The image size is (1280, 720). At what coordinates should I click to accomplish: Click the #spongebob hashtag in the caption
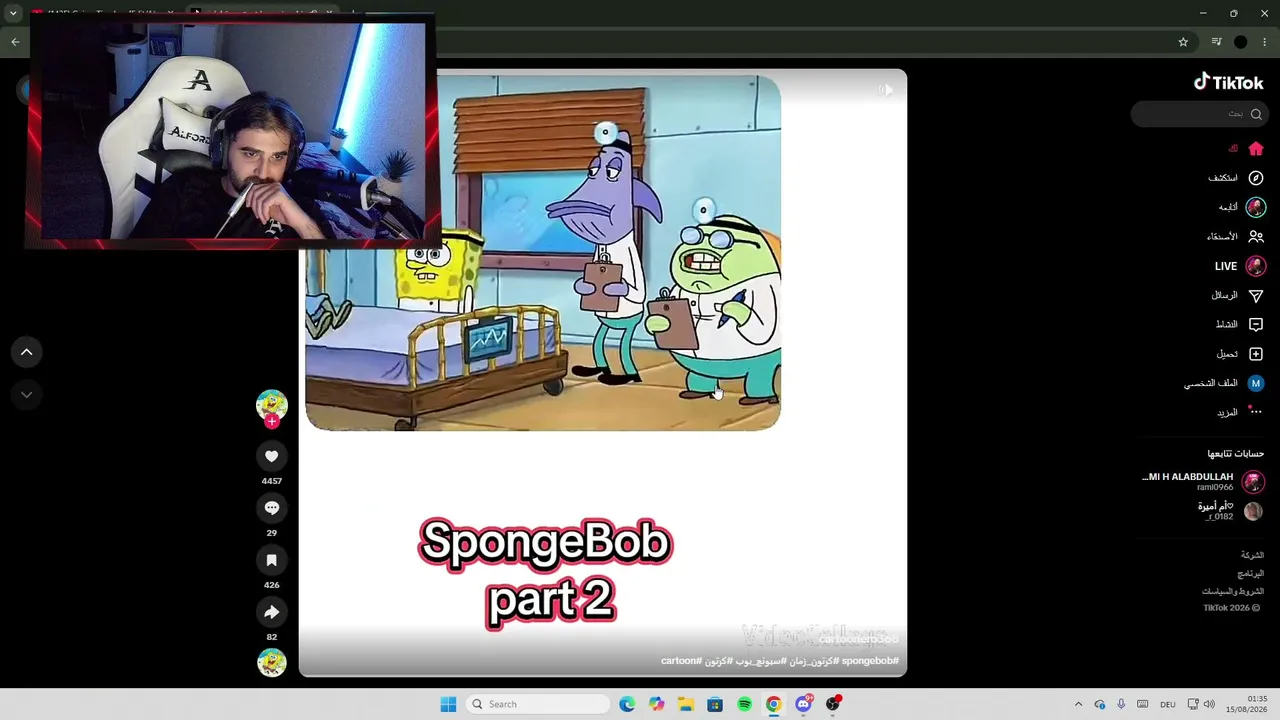pos(870,661)
